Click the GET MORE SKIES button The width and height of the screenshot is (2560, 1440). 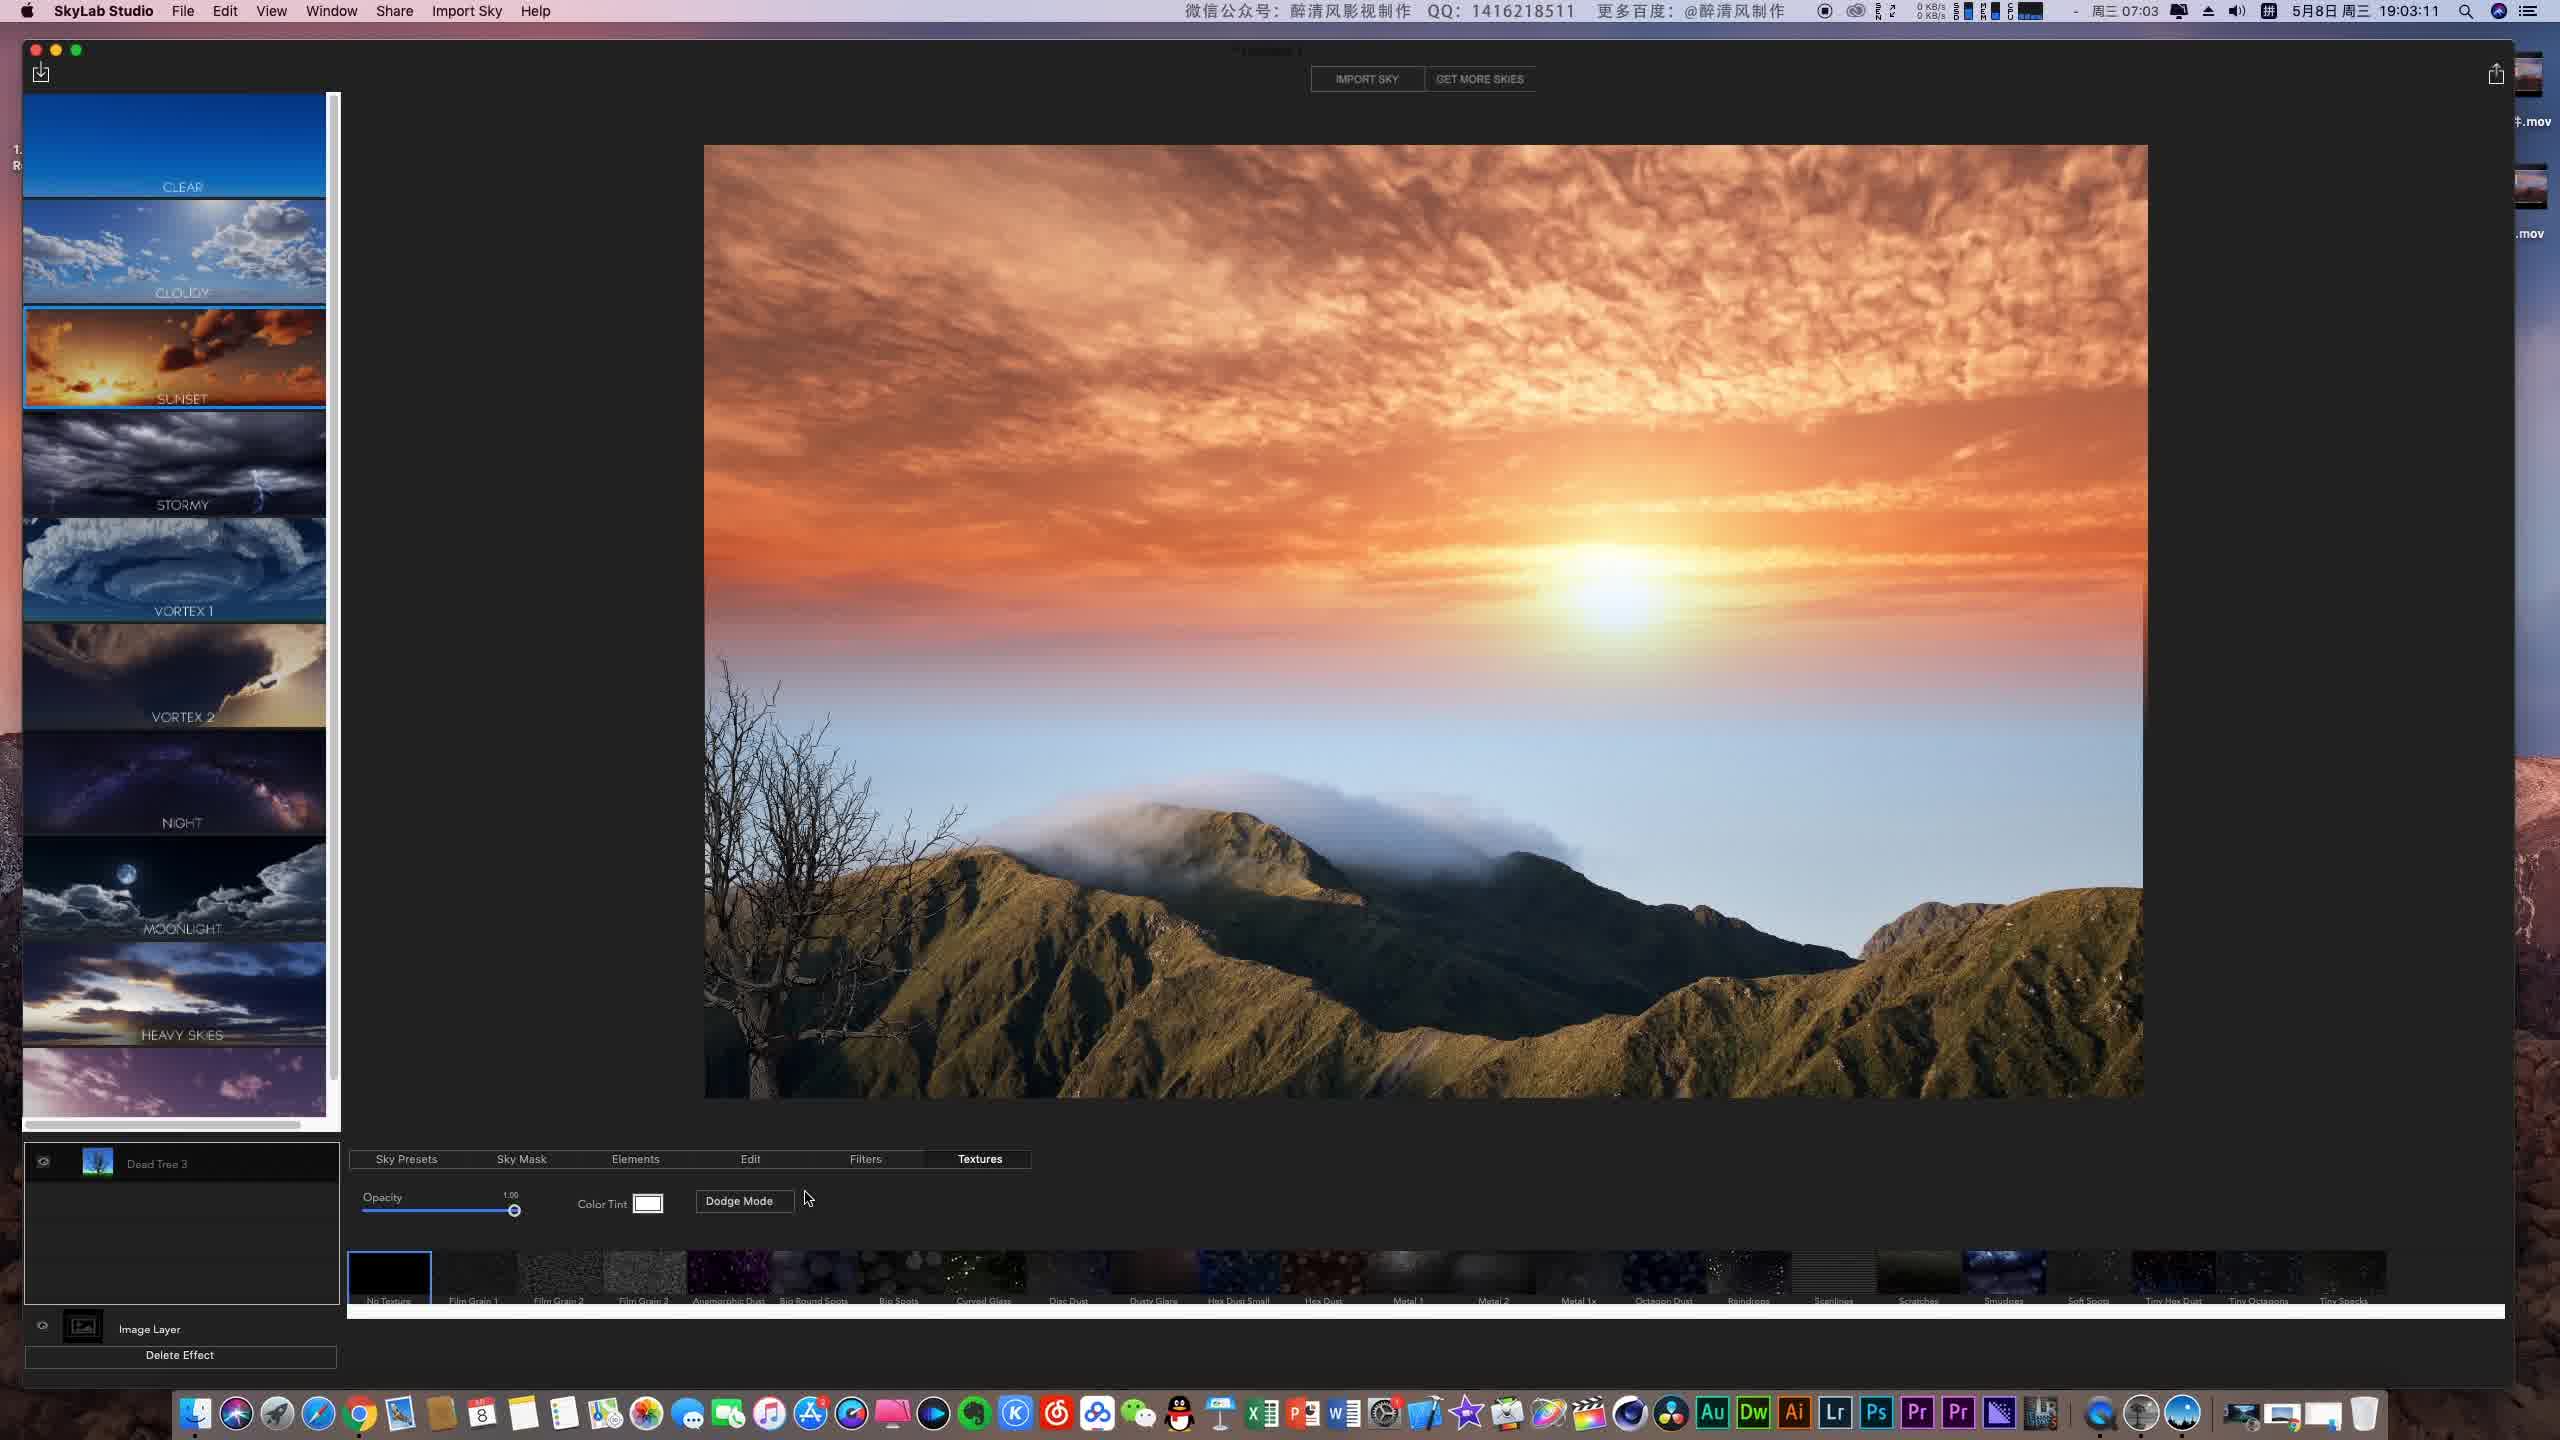[1479, 79]
